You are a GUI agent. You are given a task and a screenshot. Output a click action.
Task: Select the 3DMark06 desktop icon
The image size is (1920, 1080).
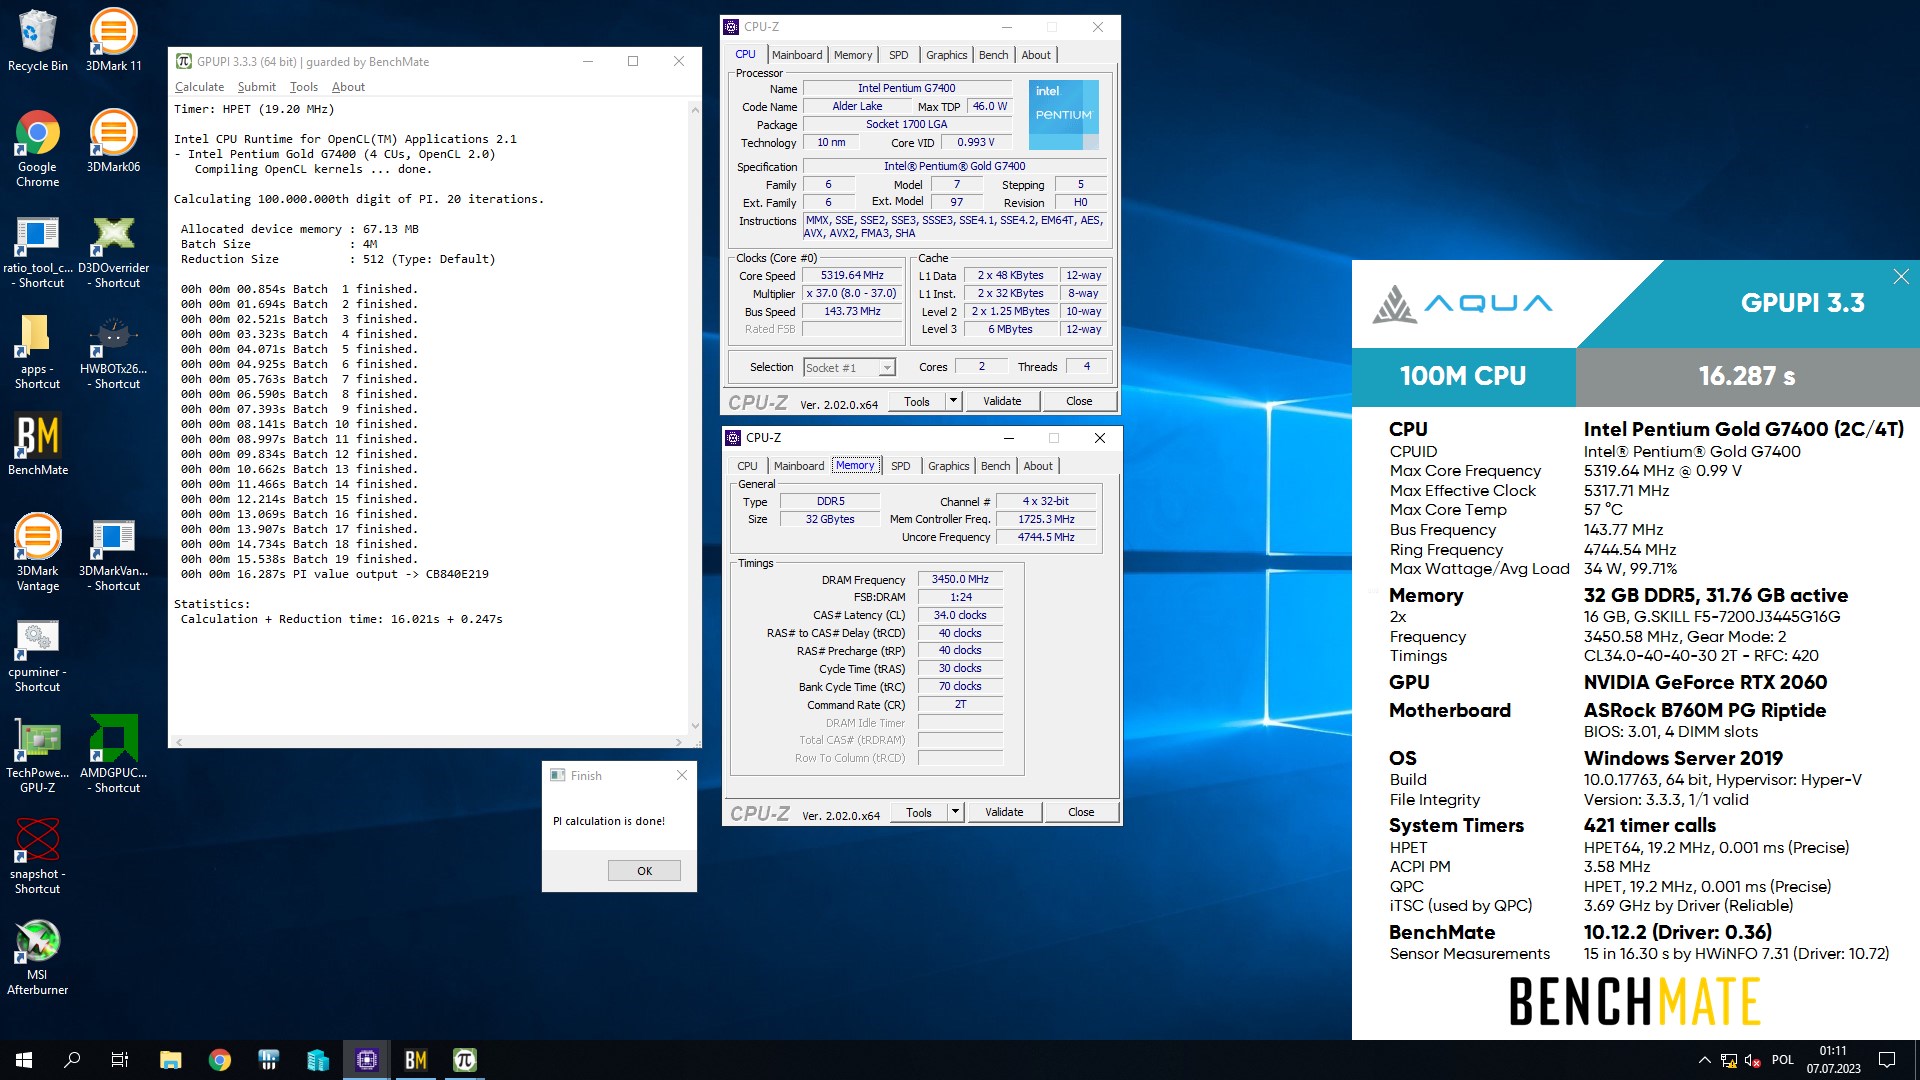point(113,141)
